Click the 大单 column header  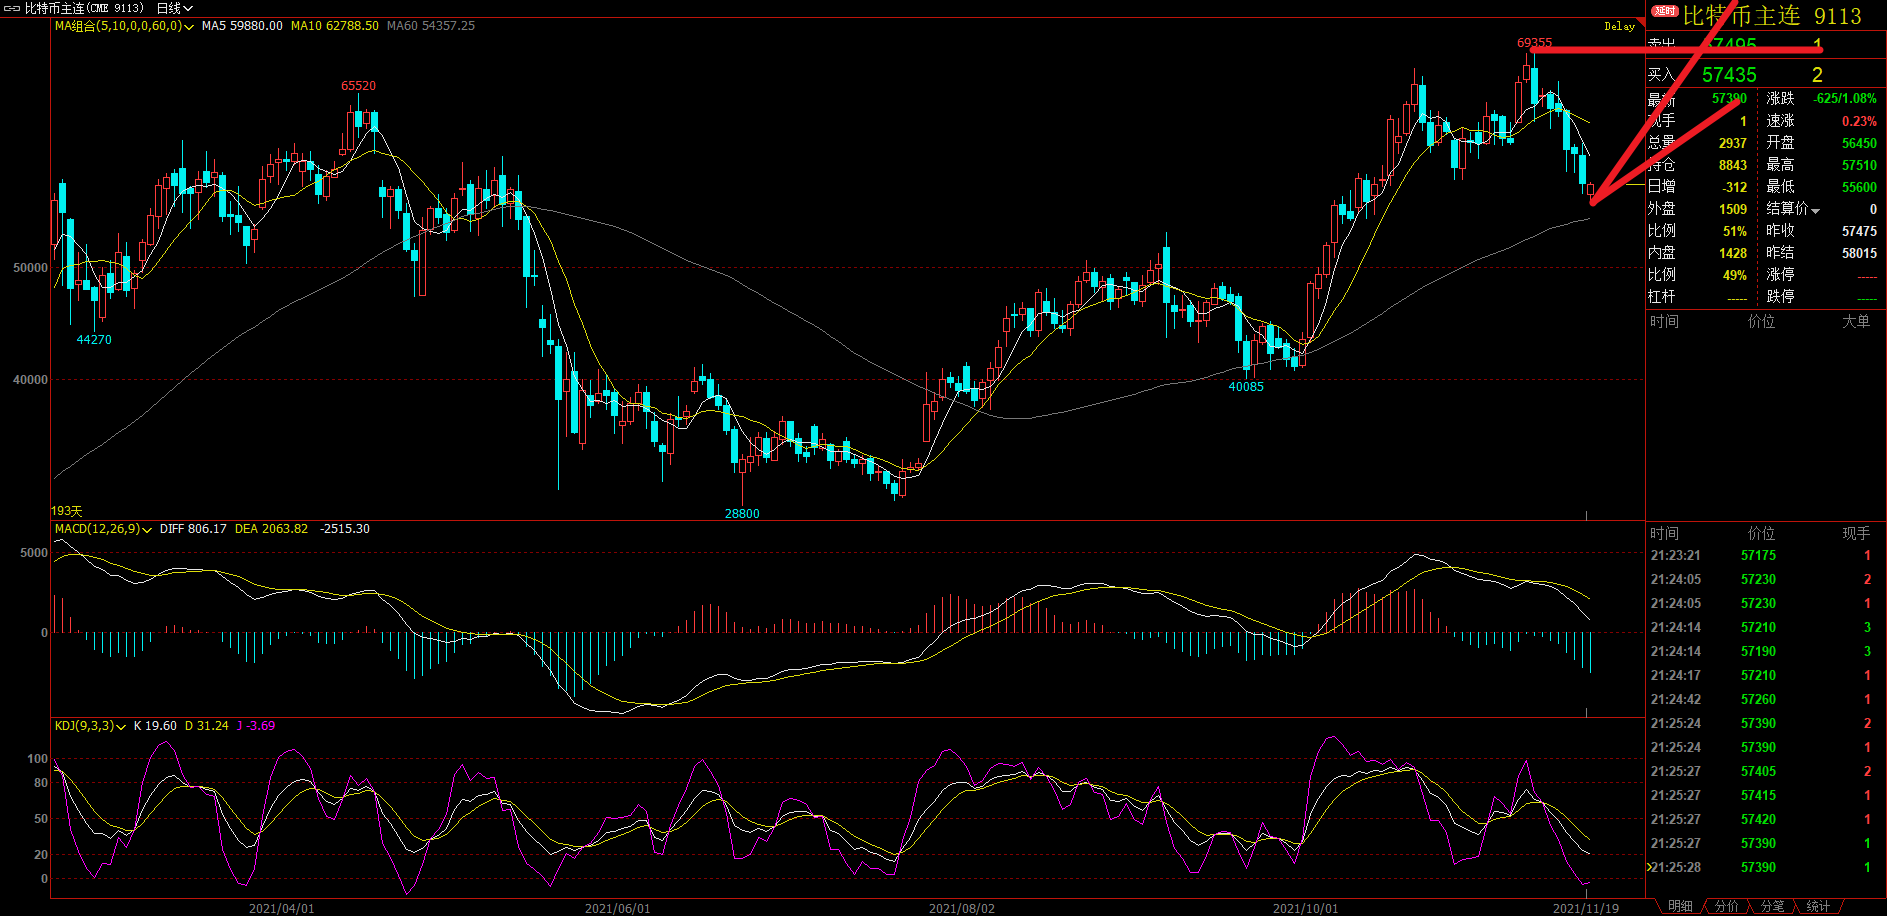(x=1855, y=321)
